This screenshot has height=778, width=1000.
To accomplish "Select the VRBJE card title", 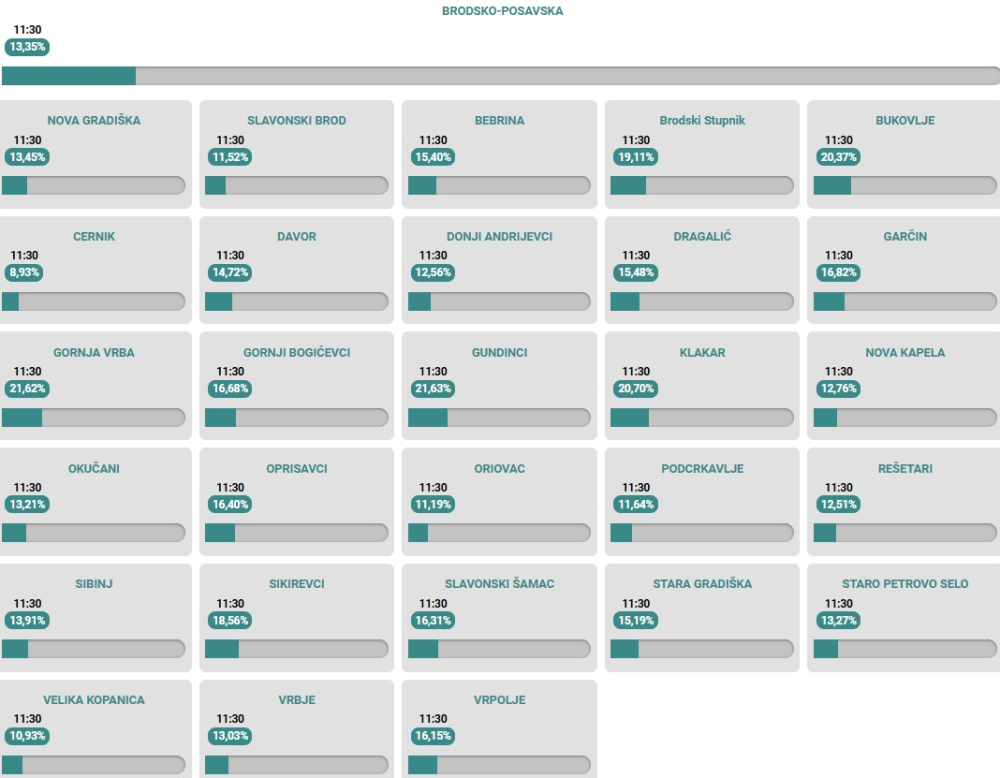I will click(297, 700).
